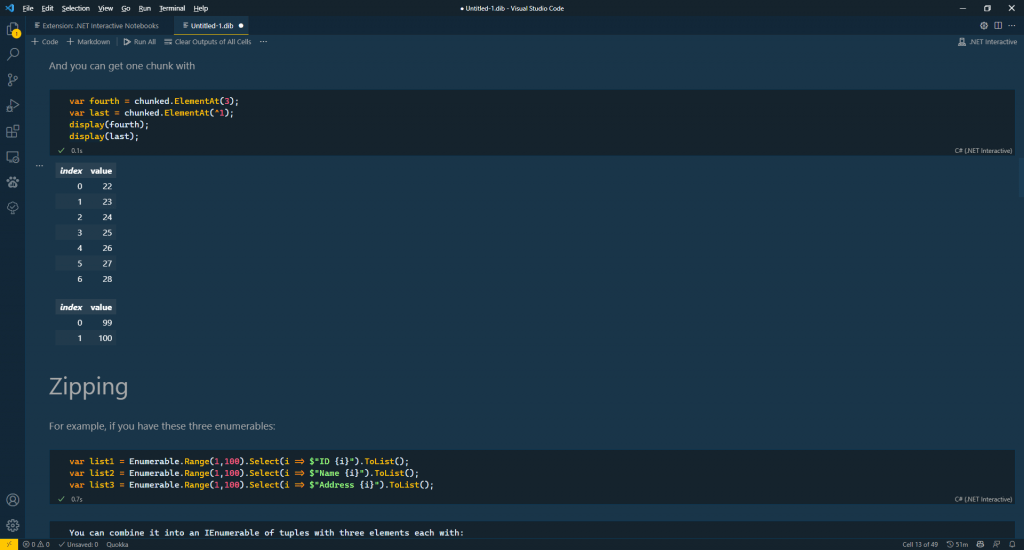Screen dimensions: 1024x550
Task: Click the Copilot-style icon in the status bar
Action: [x=980, y=544]
